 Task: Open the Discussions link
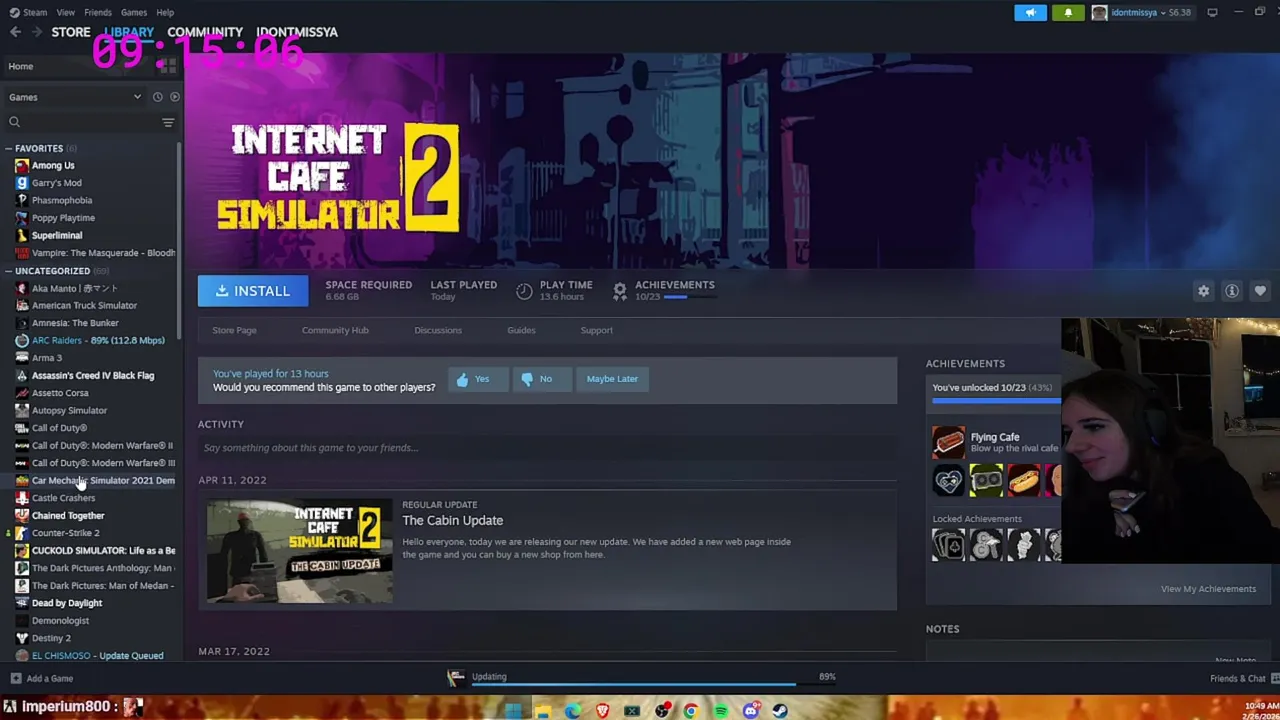click(438, 330)
